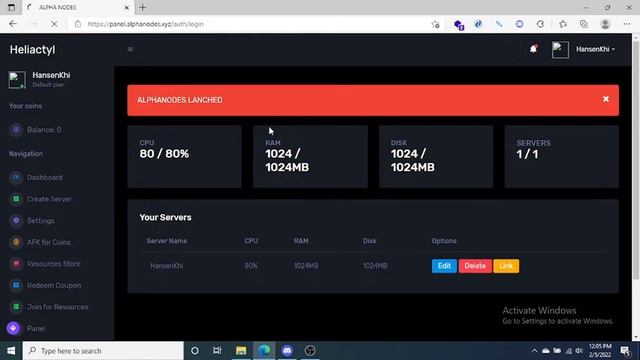Screen dimensions: 640x360
Task: Click the Resources Store icon
Action: tap(16, 264)
